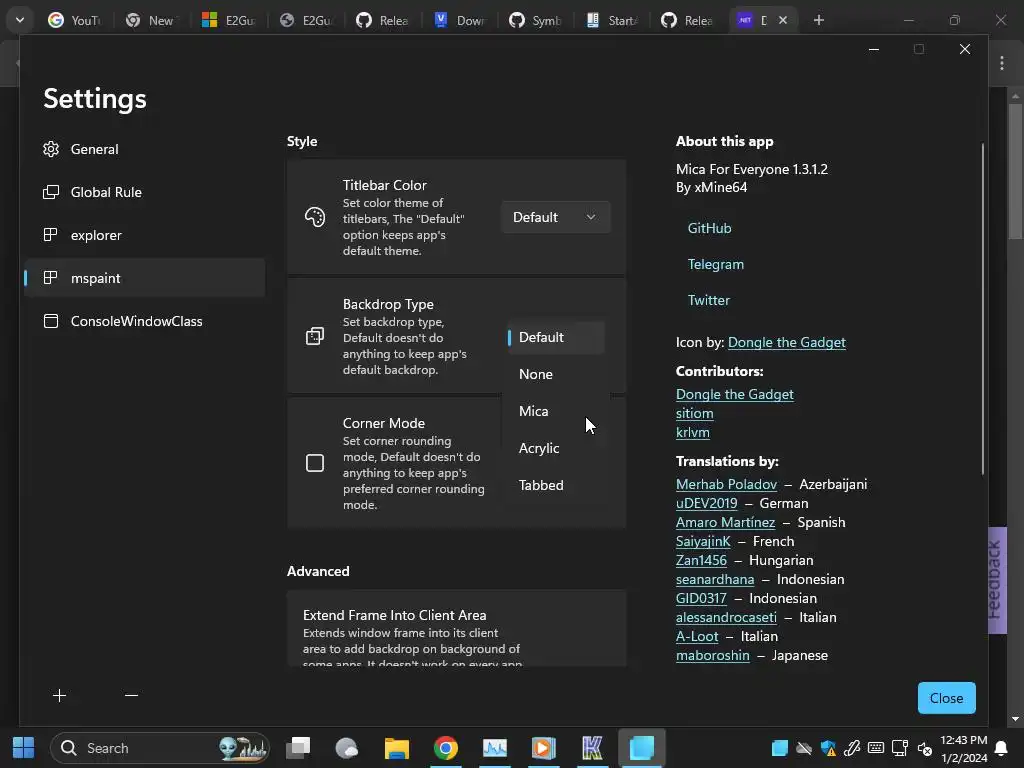The height and width of the screenshot is (768, 1024).
Task: Open Google Chrome from the taskbar
Action: [x=445, y=748]
